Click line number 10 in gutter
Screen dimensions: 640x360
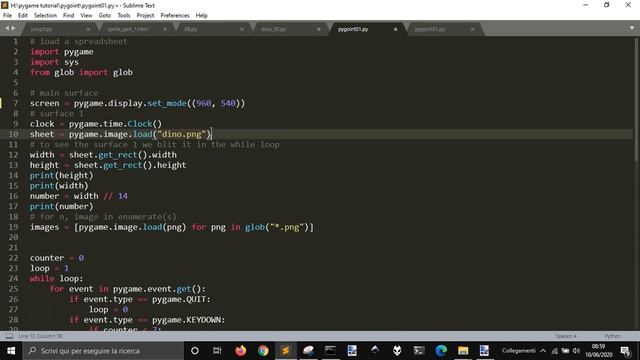pos(13,134)
